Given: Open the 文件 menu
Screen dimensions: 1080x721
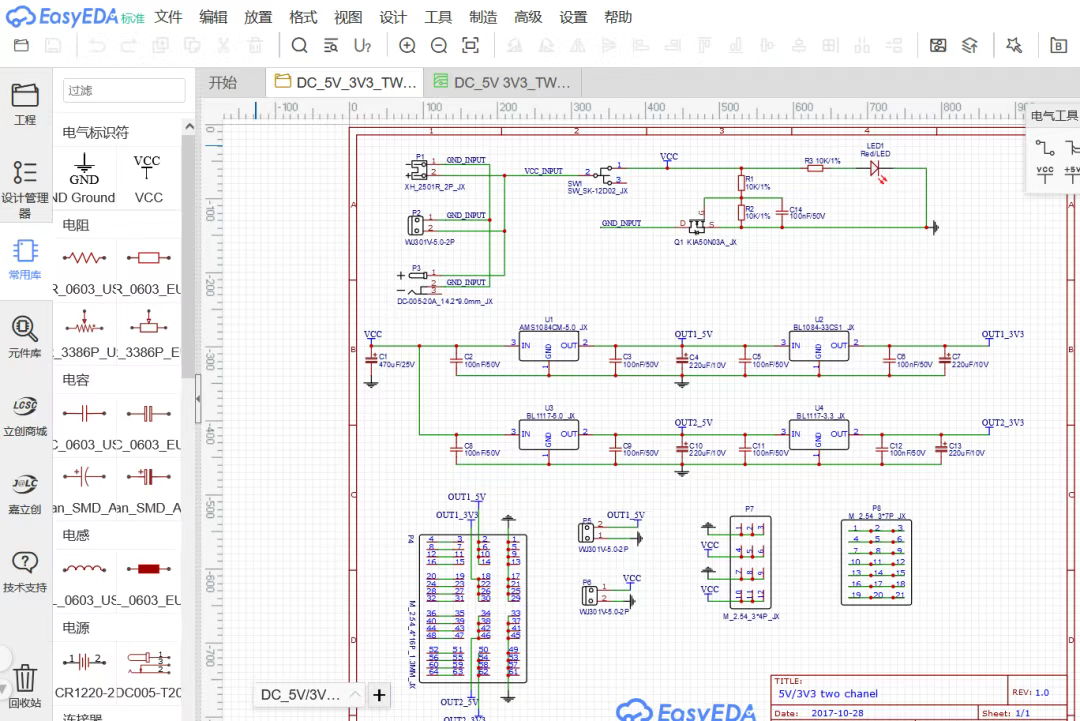Looking at the screenshot, I should (x=169, y=17).
